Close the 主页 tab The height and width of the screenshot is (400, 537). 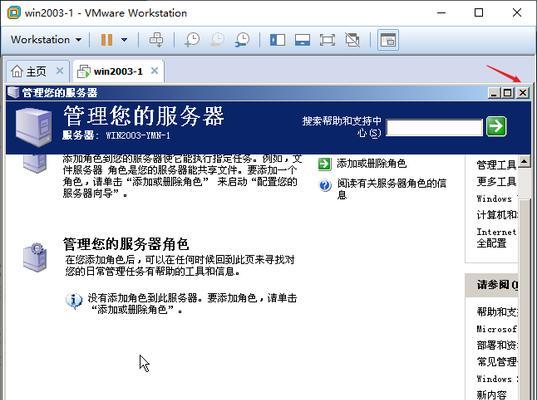pyautogui.click(x=60, y=71)
